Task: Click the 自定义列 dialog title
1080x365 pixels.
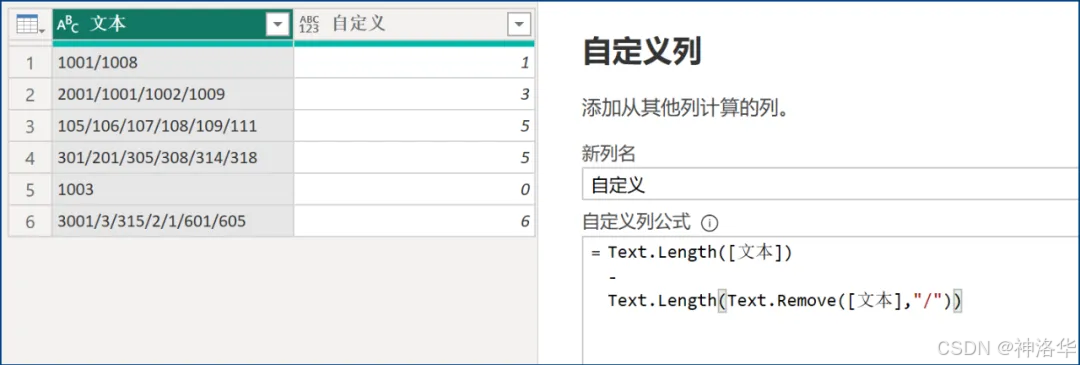Action: click(642, 52)
